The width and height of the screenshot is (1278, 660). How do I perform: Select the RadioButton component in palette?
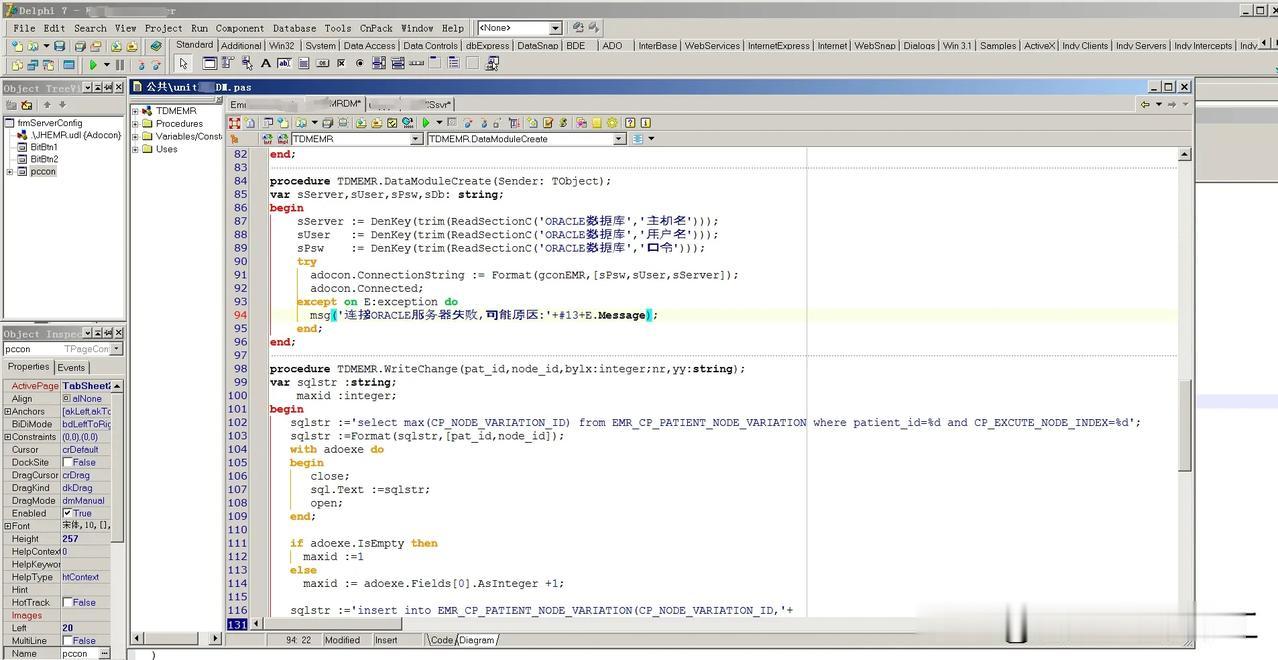[x=359, y=63]
